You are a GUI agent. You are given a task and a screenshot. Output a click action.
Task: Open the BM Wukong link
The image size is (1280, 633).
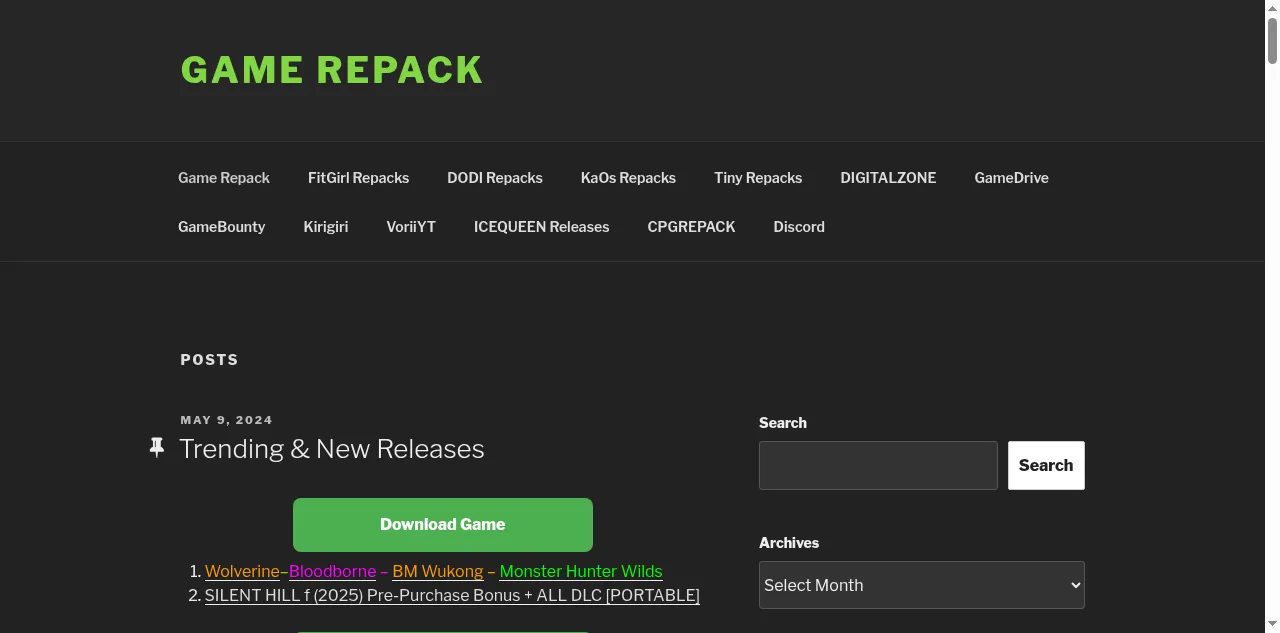click(438, 572)
